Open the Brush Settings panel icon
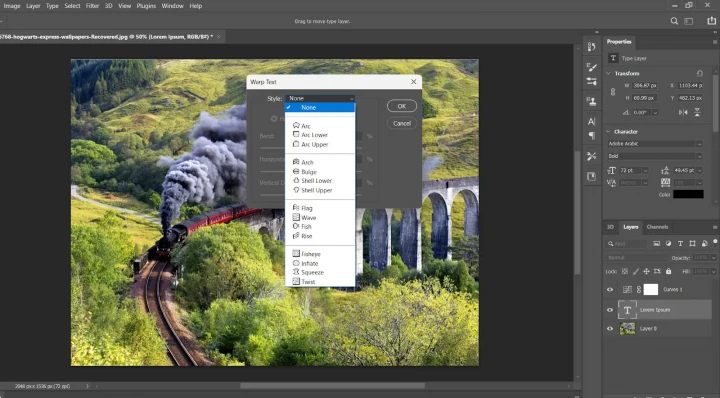 591,67
